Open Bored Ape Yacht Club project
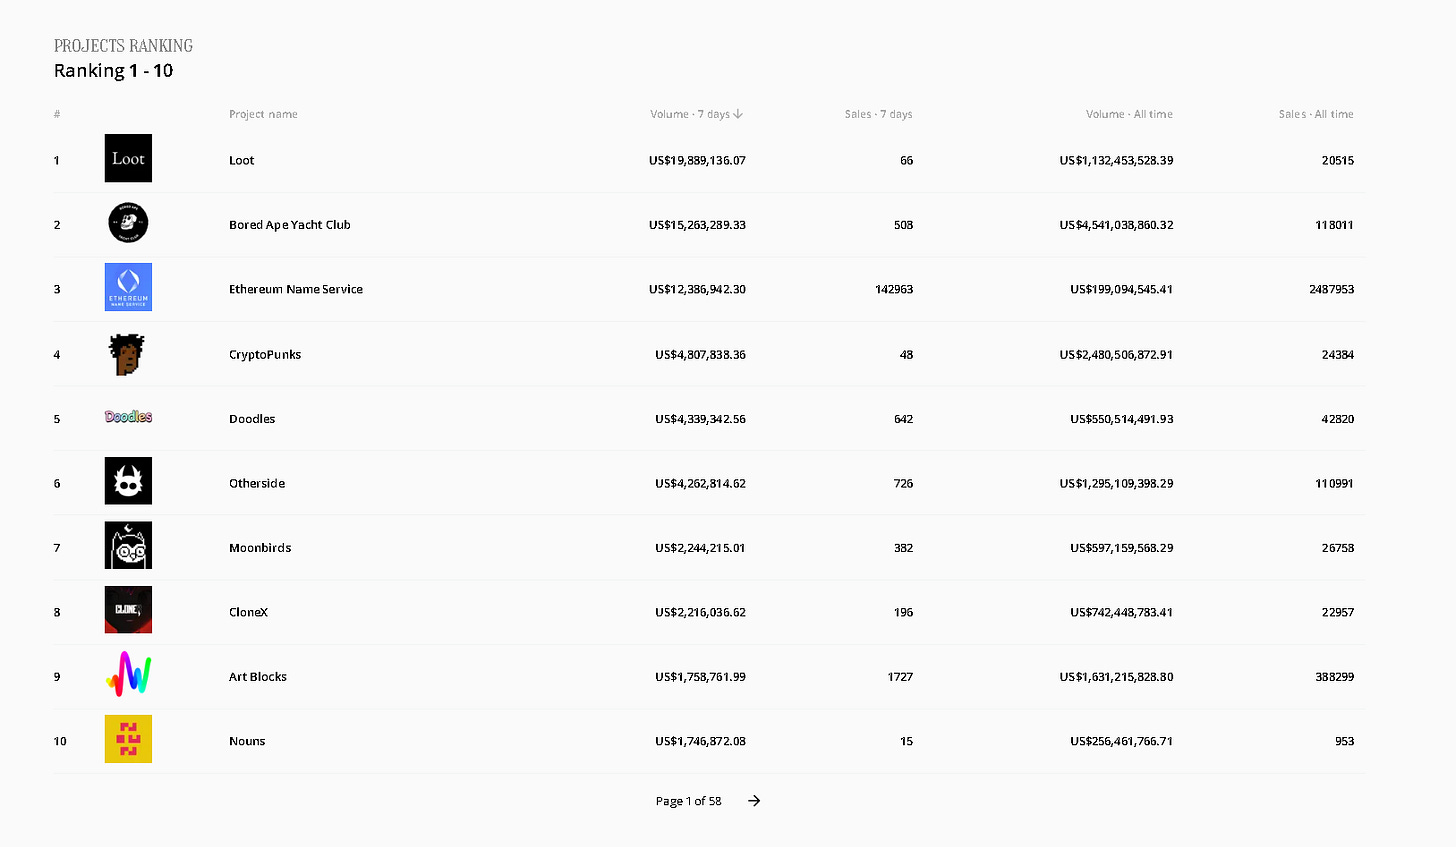Image resolution: width=1456 pixels, height=847 pixels. pos(290,225)
